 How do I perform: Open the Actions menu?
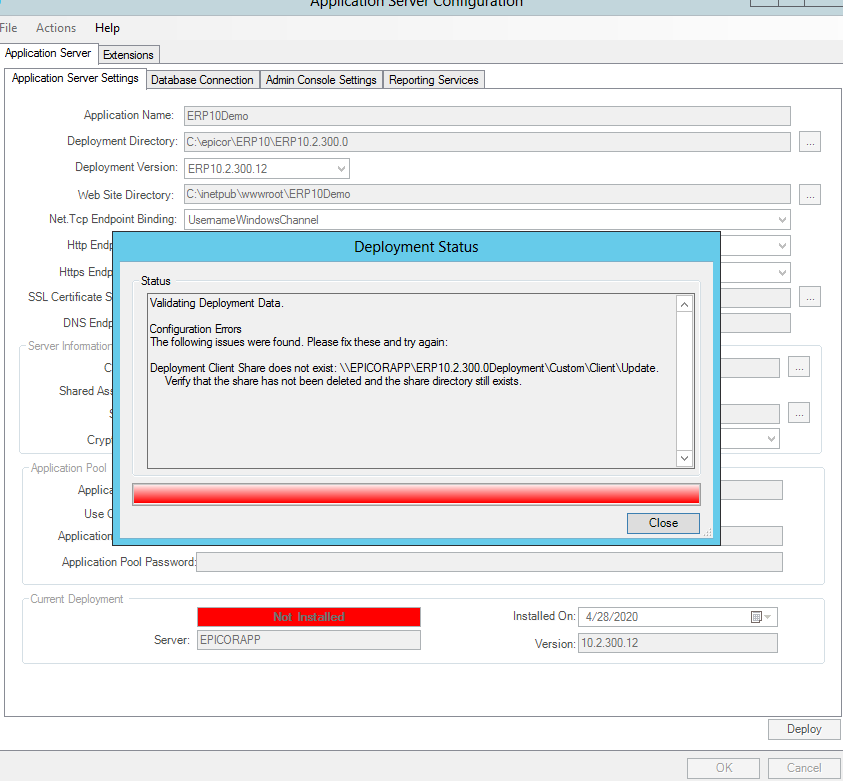click(x=55, y=27)
